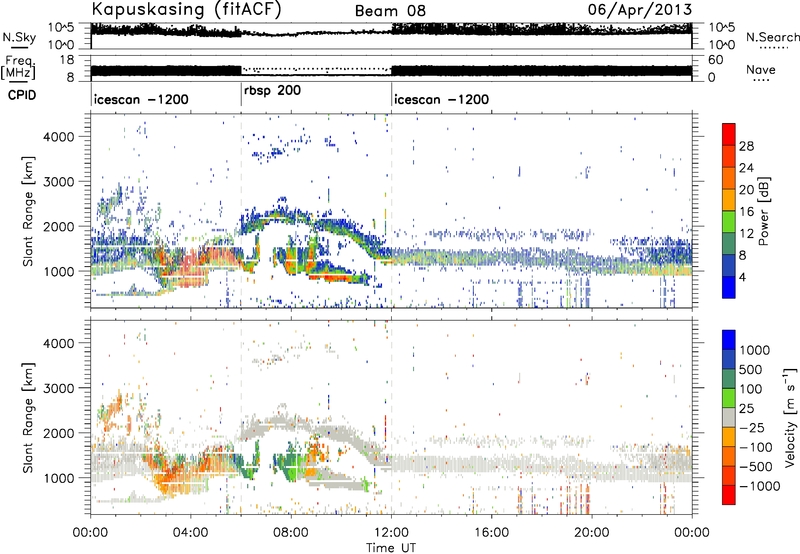Click the 'N.Search' legend label
This screenshot has height=554, width=800.
pos(773,37)
